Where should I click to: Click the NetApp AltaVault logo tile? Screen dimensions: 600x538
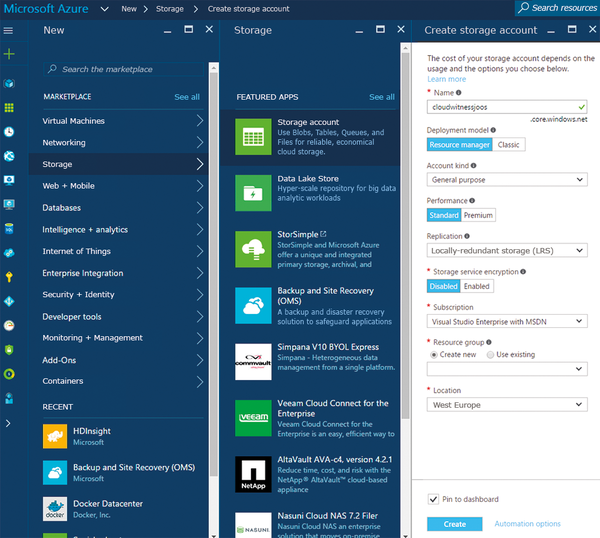click(253, 474)
